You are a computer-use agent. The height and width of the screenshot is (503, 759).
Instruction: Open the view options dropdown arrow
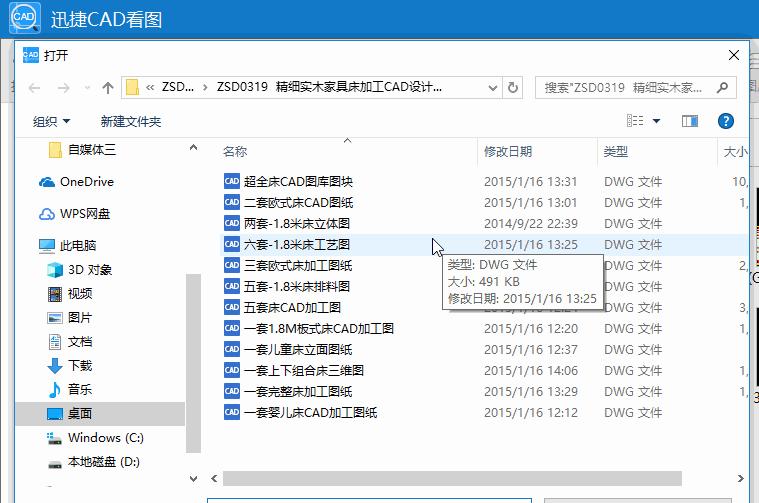pos(656,121)
